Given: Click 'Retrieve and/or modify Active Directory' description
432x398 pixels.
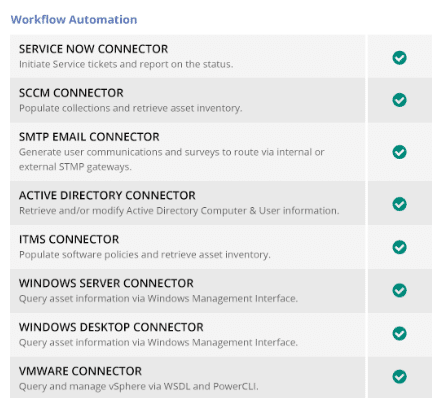Looking at the screenshot, I should (x=179, y=211).
